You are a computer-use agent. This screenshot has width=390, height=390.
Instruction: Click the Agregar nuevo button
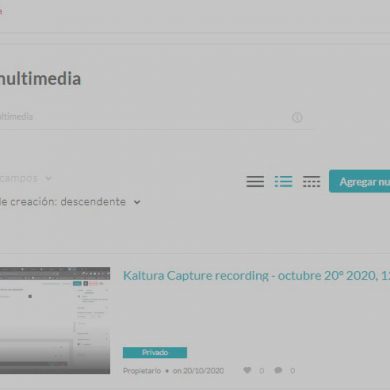359,181
